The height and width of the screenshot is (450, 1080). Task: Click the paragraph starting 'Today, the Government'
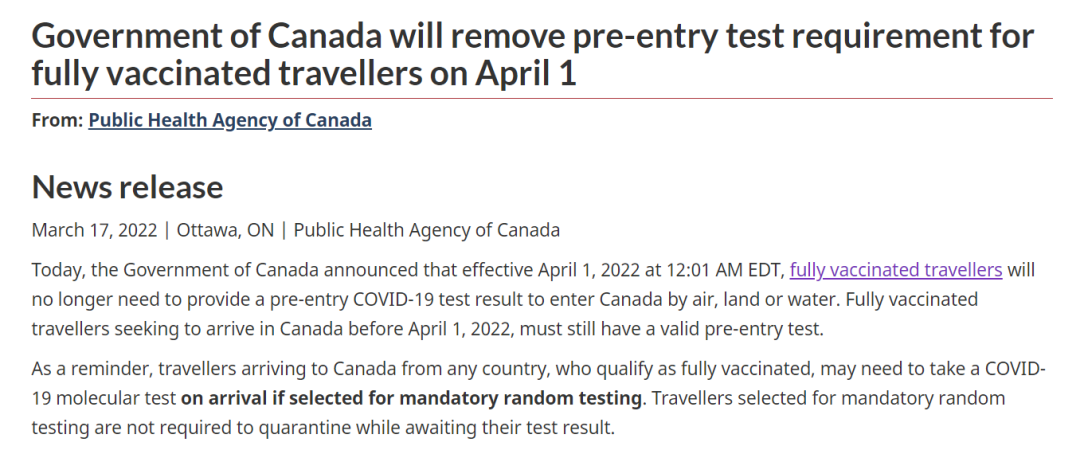pos(533,299)
